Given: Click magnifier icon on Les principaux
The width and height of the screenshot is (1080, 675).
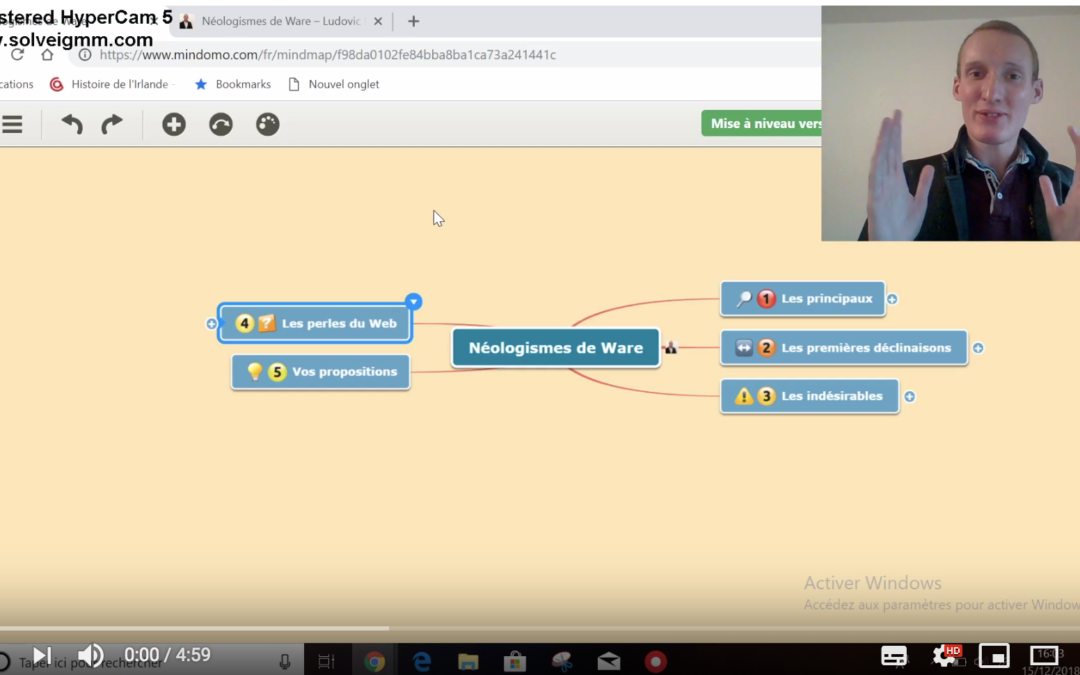Looking at the screenshot, I should 744,299.
